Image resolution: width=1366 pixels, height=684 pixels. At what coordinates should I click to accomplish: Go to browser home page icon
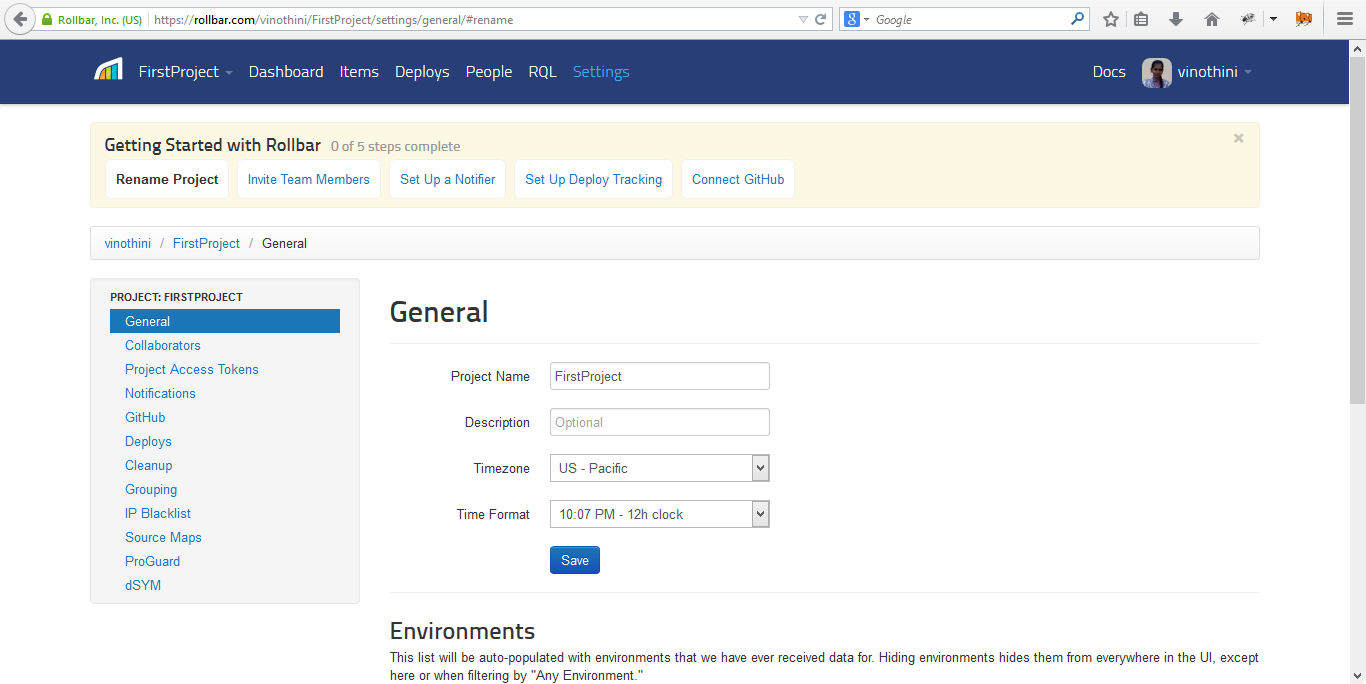1212,19
